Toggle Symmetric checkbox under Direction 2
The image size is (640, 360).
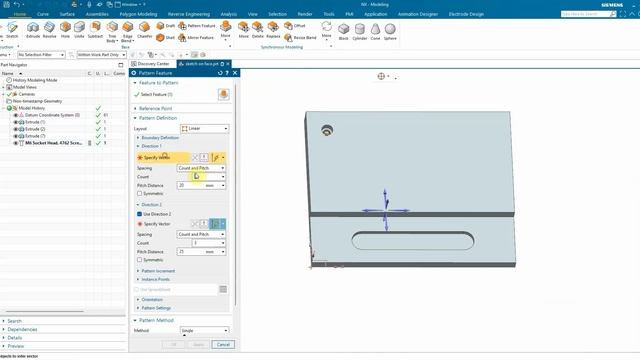pyautogui.click(x=140, y=260)
